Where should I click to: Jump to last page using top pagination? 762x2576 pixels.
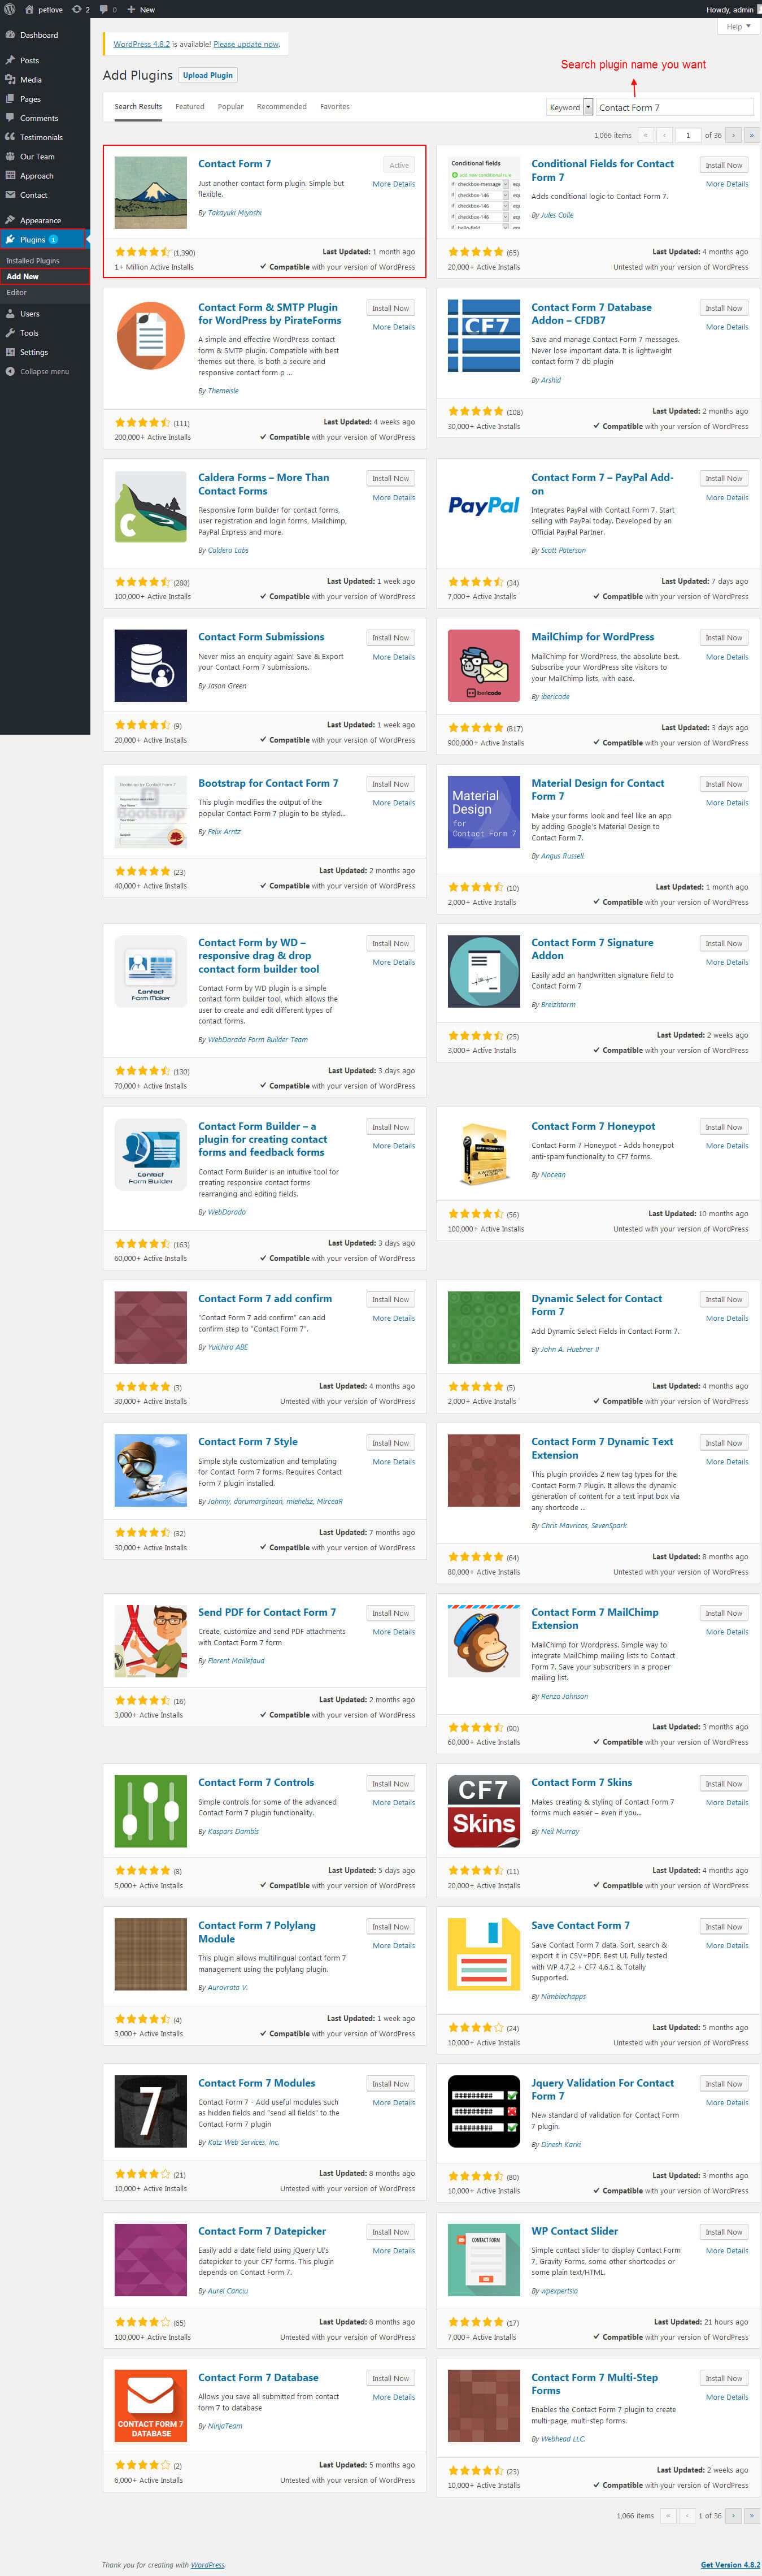point(751,135)
